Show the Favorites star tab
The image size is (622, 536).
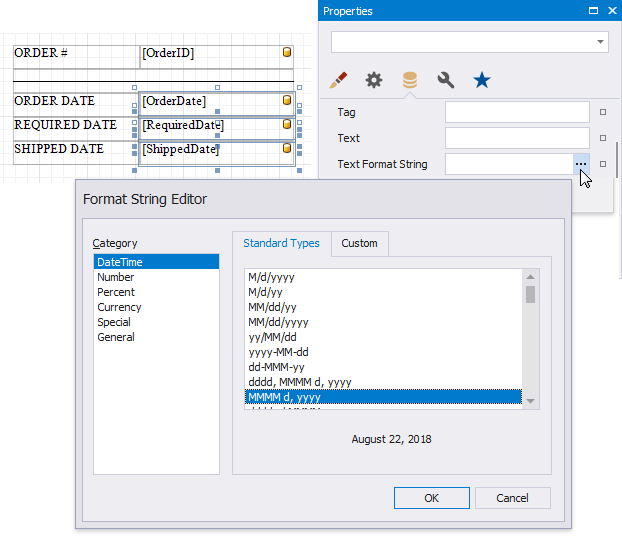tap(482, 80)
